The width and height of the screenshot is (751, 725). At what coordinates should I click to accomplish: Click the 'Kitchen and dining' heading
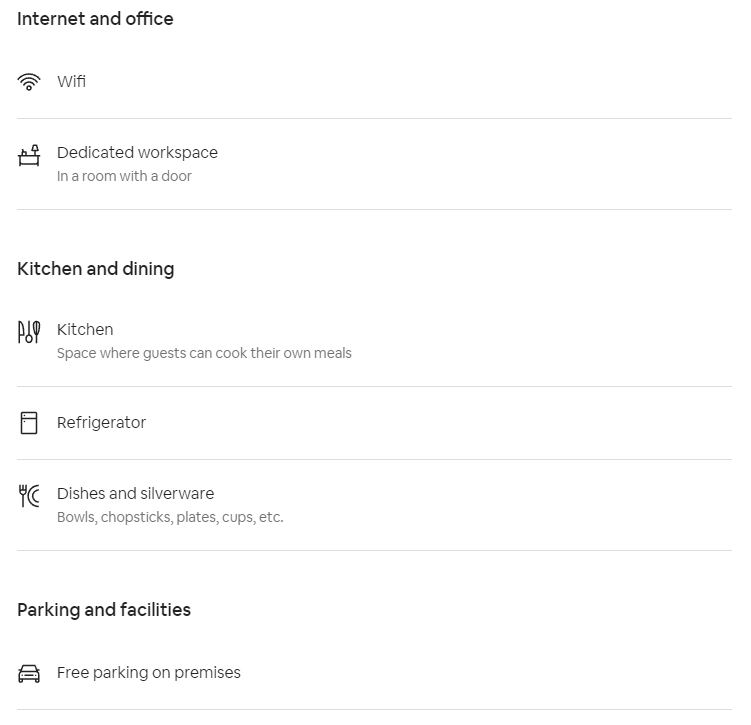[95, 269]
